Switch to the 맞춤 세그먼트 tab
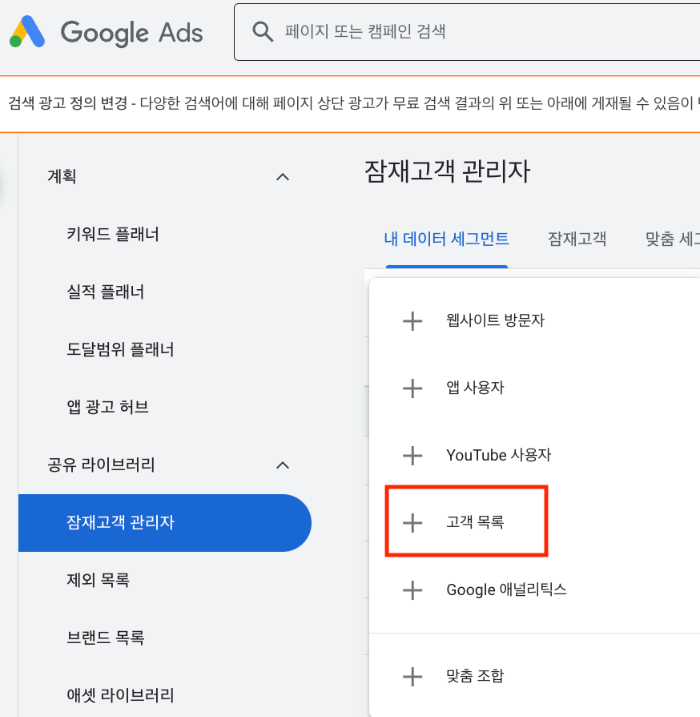The height and width of the screenshot is (717, 700). click(672, 239)
